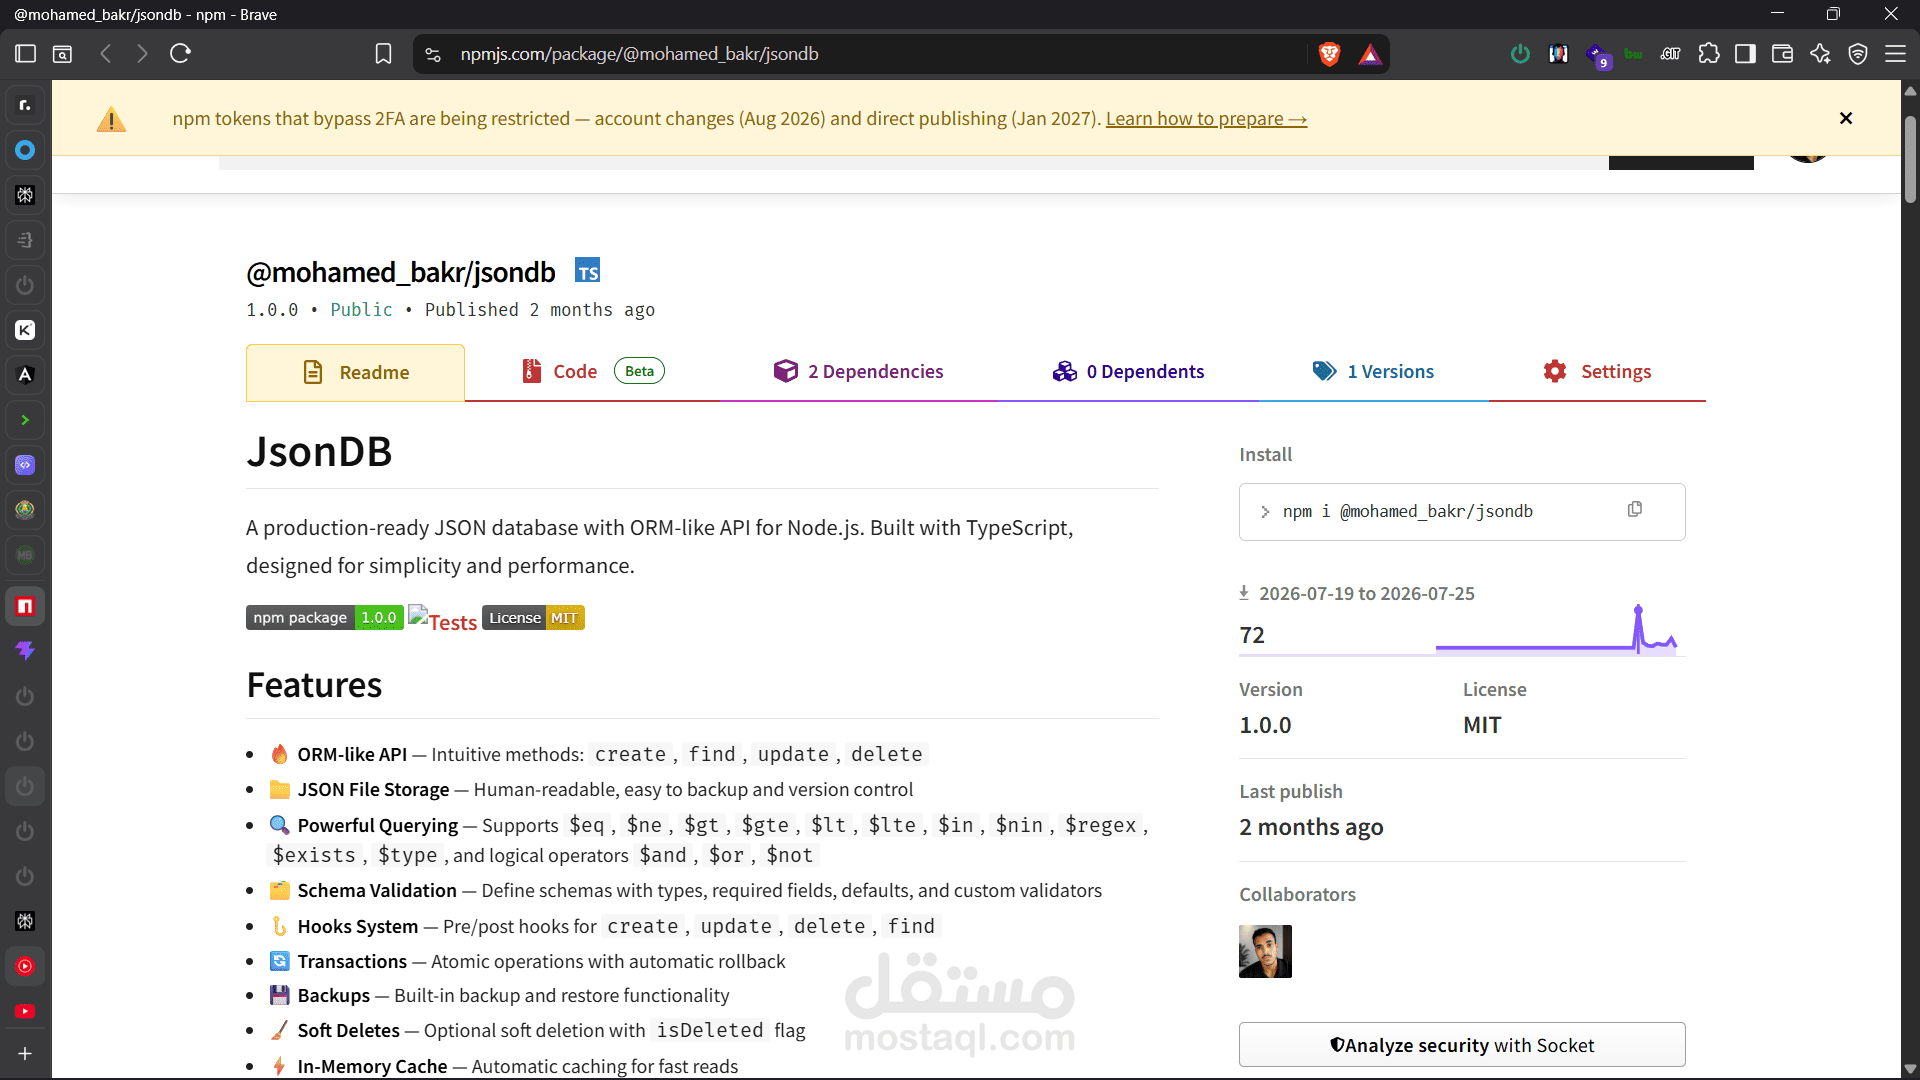Open the npm pinned tab in sidebar
The width and height of the screenshot is (1920, 1080).
25,606
